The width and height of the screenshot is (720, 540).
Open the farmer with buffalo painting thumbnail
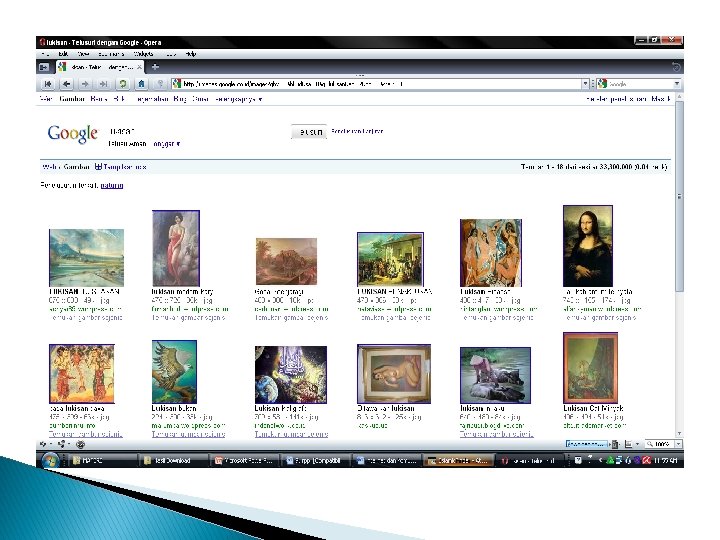tap(495, 375)
